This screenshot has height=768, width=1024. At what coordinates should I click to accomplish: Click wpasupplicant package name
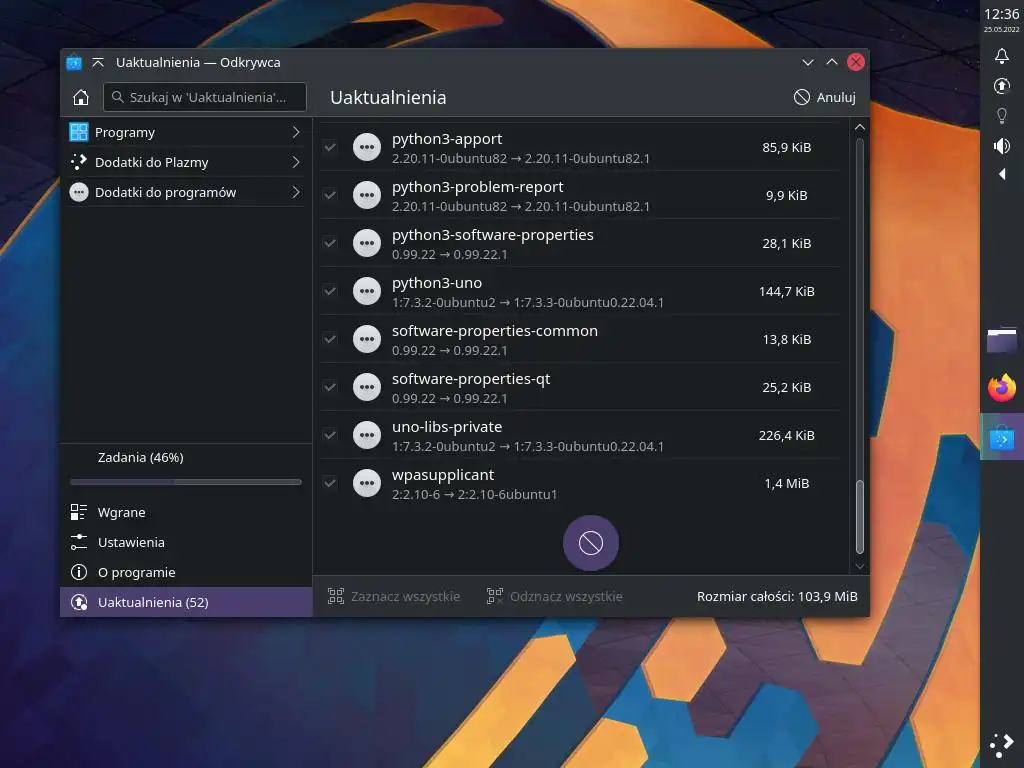[x=443, y=475]
